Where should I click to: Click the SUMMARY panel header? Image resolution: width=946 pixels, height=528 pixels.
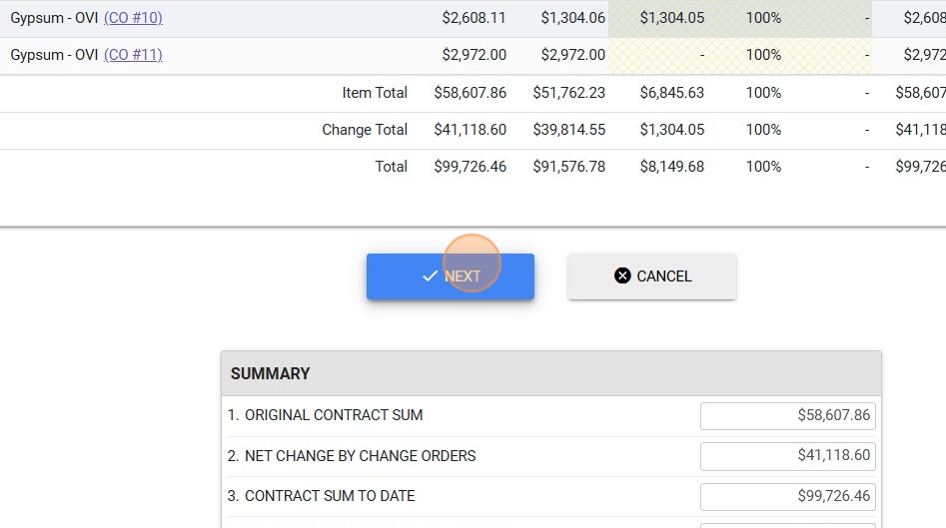point(551,374)
